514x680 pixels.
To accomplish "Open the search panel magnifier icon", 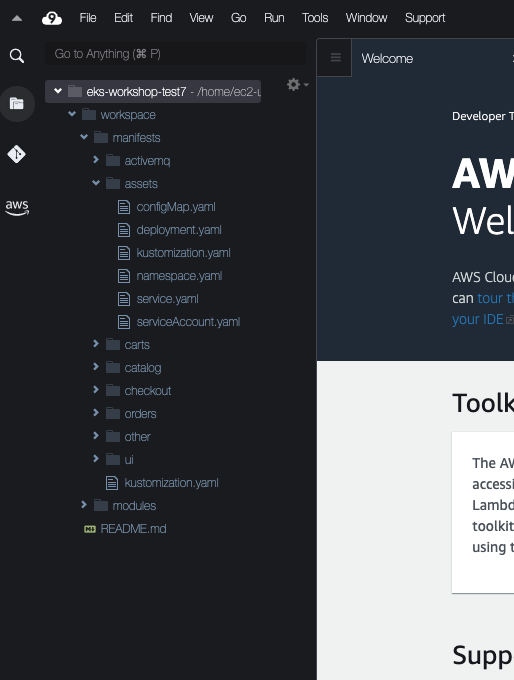I will [16, 56].
